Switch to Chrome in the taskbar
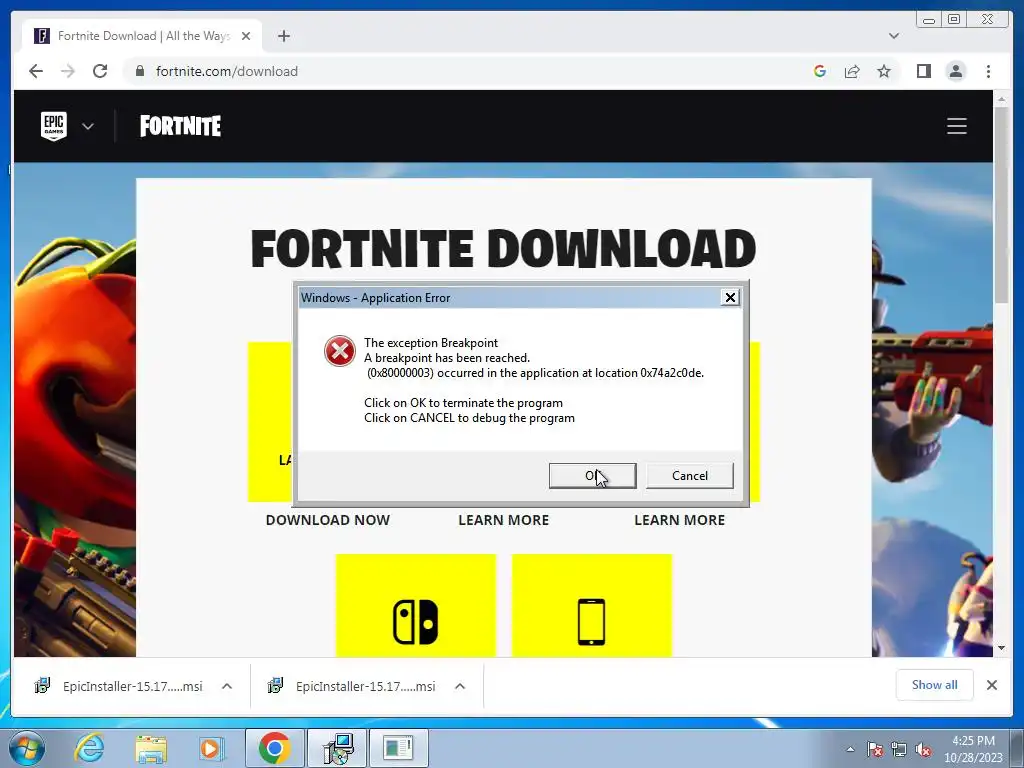This screenshot has width=1024, height=768. point(274,748)
